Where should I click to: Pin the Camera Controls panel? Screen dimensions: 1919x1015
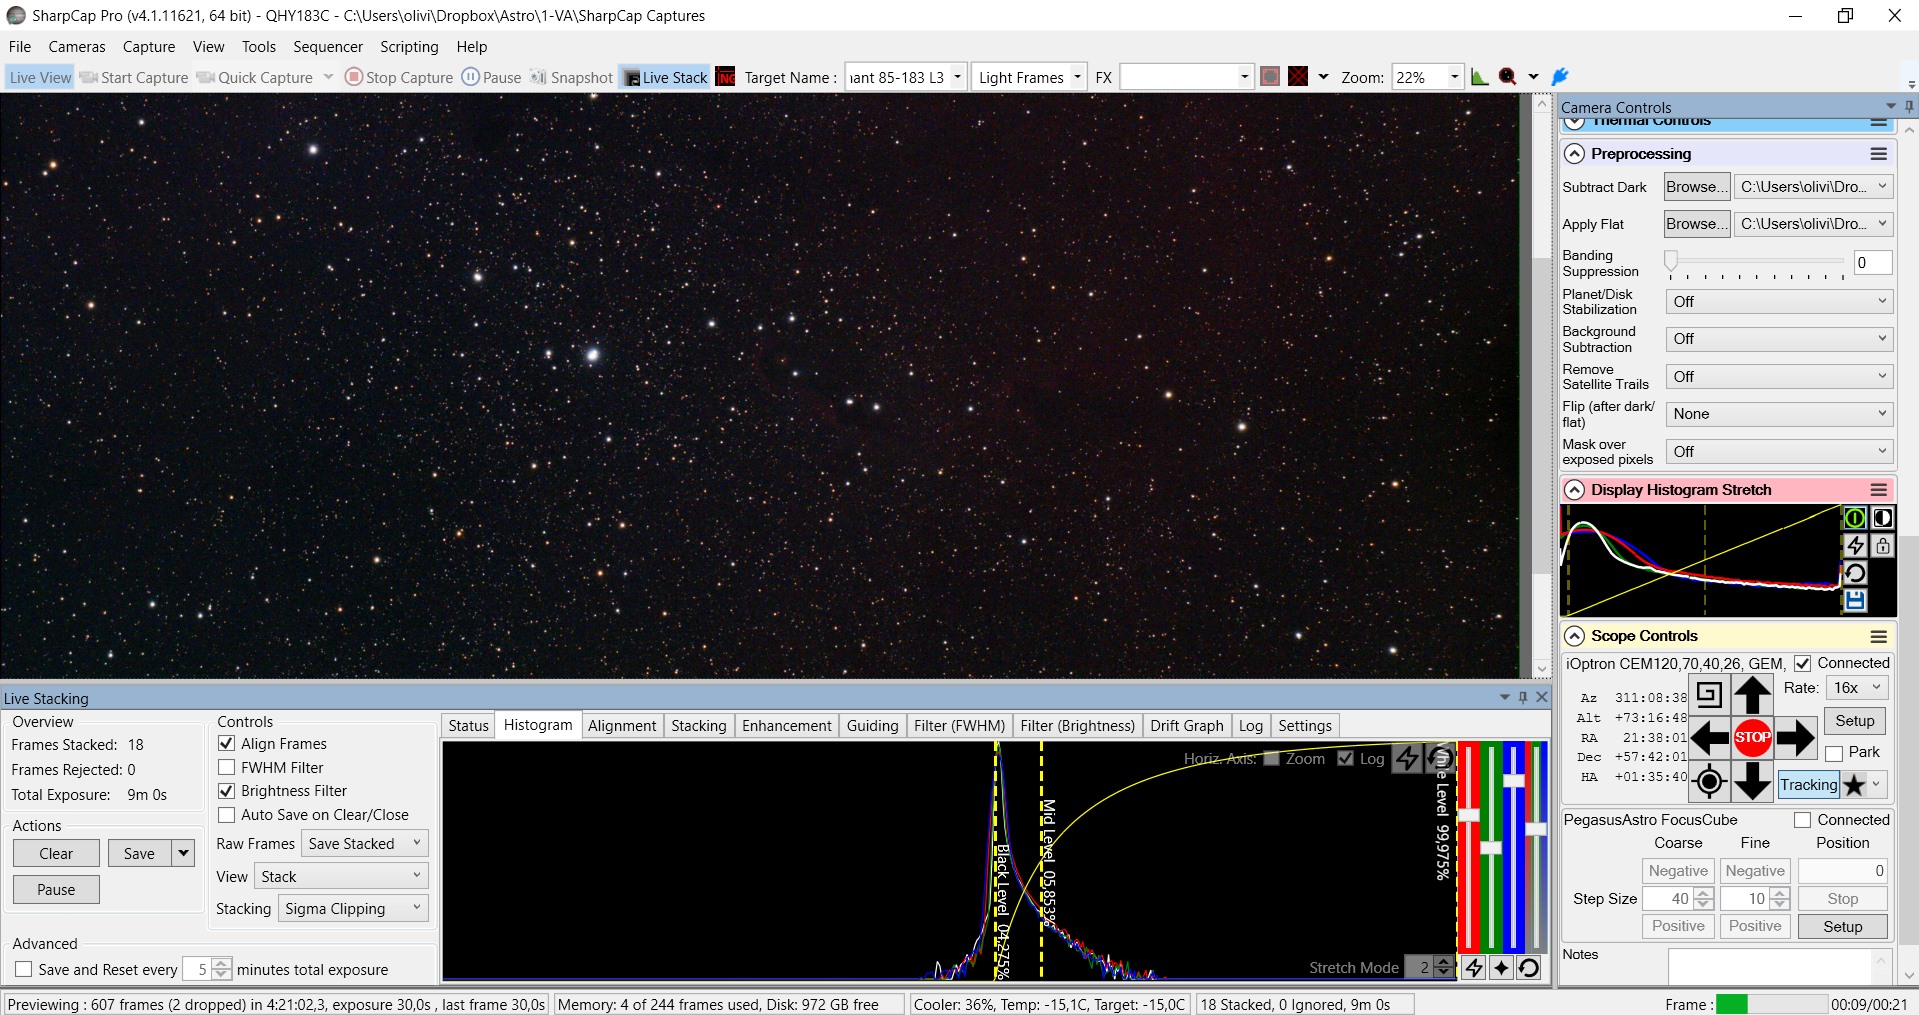coord(1909,107)
